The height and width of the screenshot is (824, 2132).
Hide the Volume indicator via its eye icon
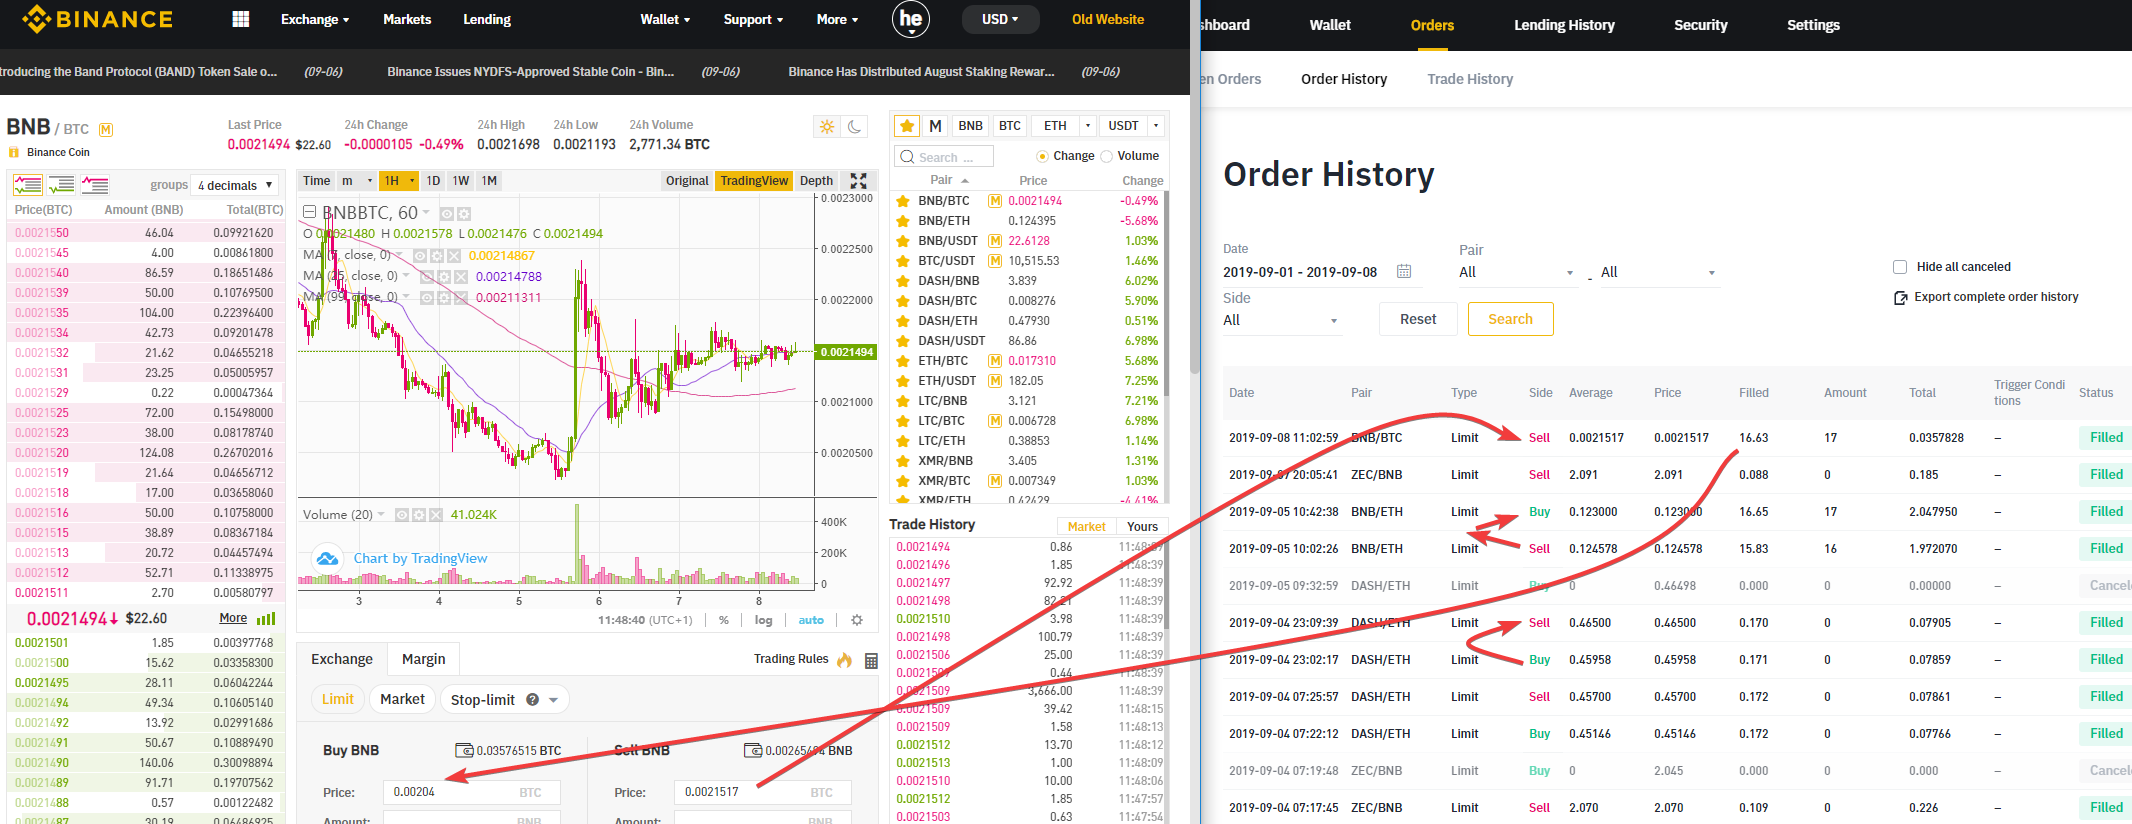click(401, 515)
